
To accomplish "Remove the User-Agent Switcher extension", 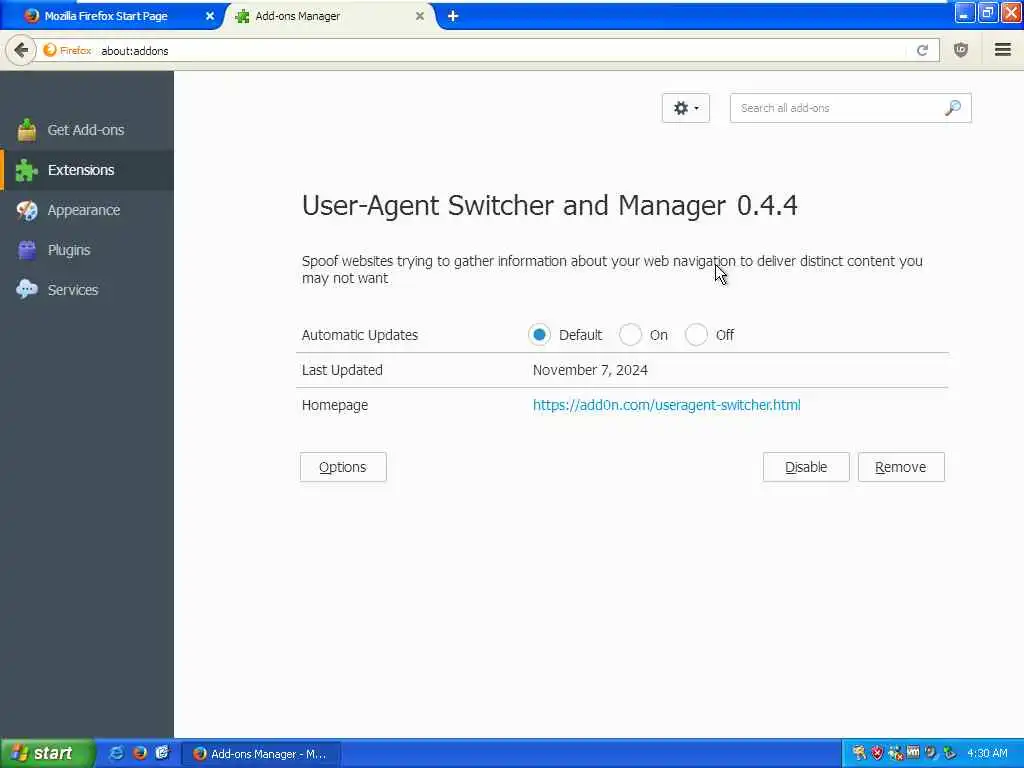I will click(901, 467).
